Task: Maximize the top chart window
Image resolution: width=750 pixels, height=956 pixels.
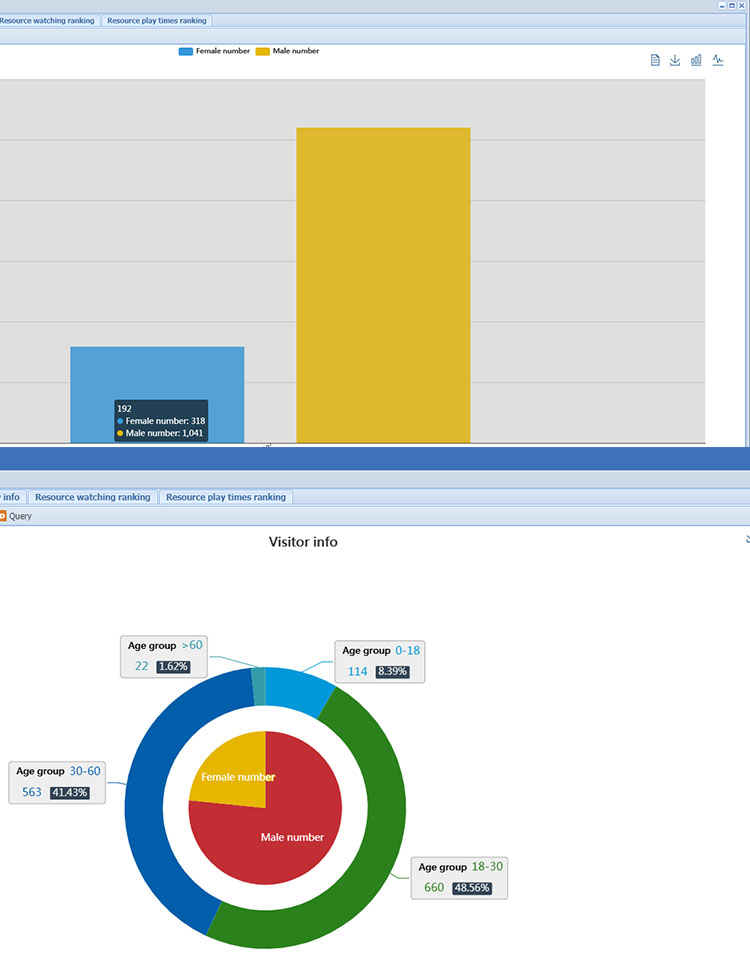Action: point(732,5)
